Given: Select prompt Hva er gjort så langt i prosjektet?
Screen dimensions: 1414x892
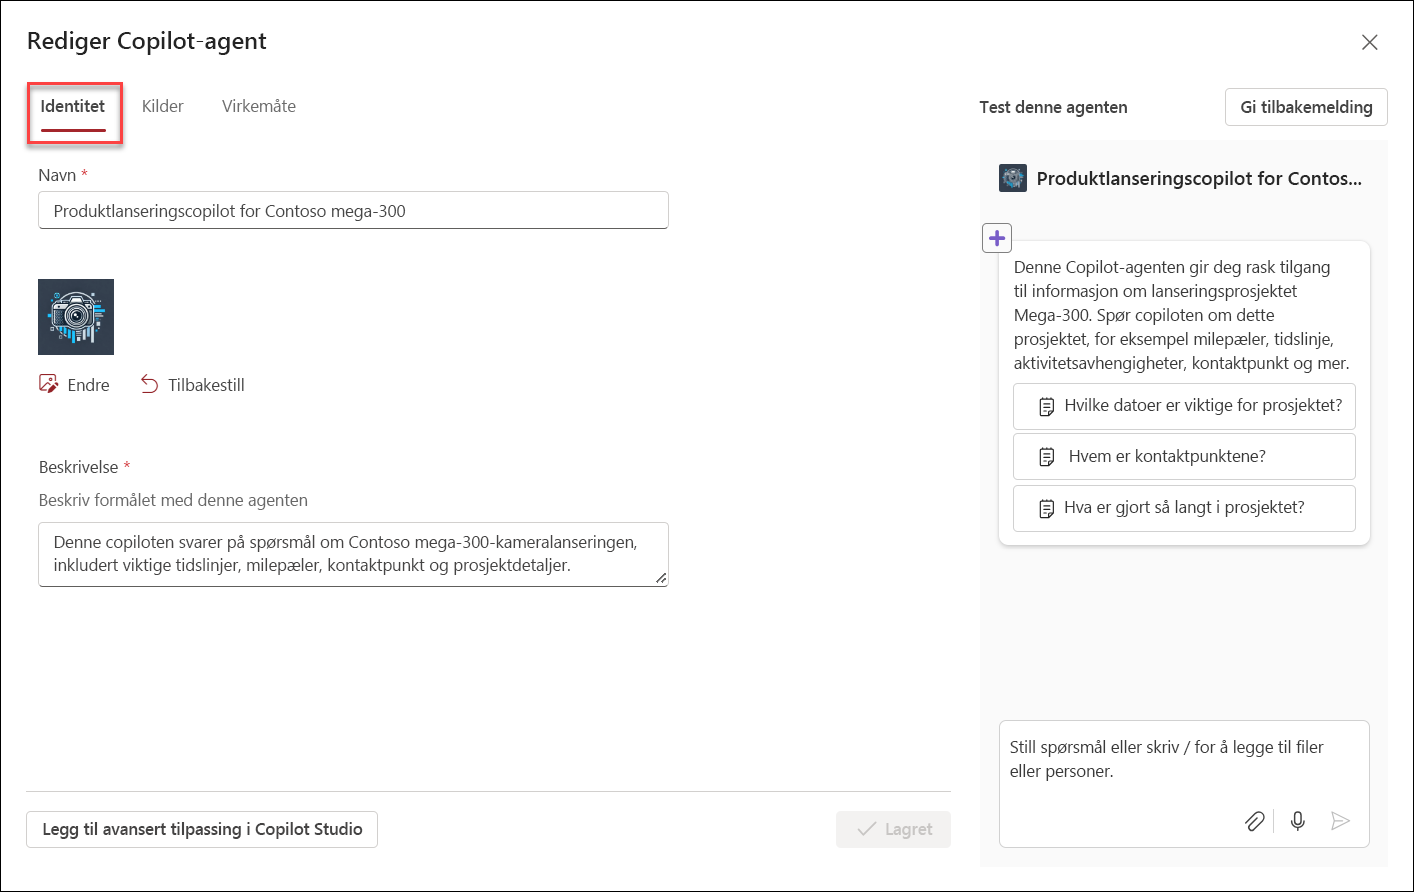Looking at the screenshot, I should click(1184, 508).
